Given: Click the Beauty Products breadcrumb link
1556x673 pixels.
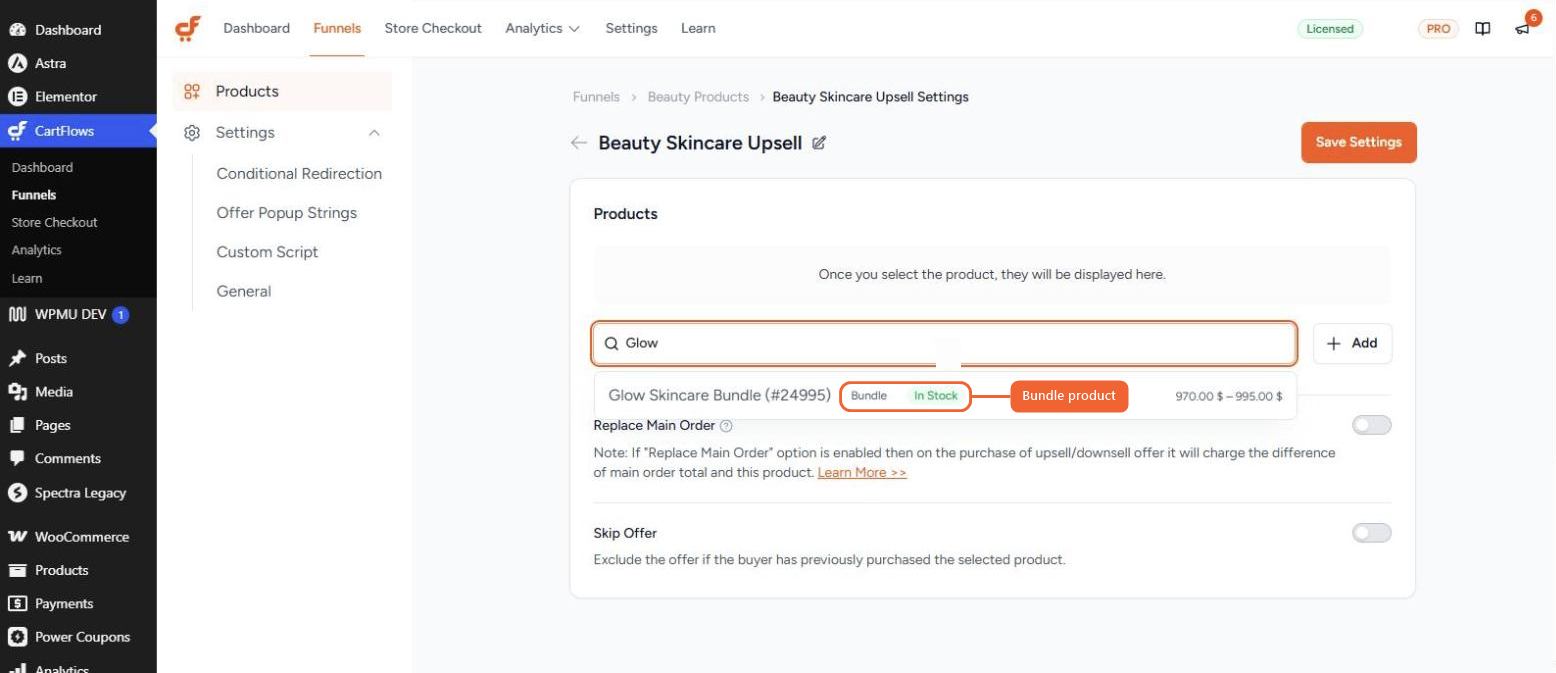Looking at the screenshot, I should tap(698, 97).
